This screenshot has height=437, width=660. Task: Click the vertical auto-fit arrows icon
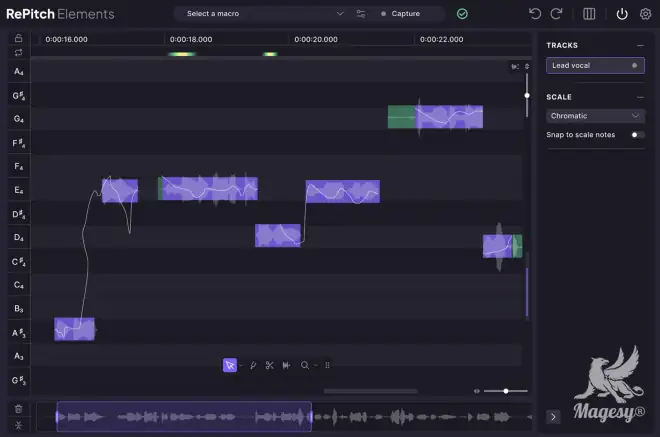(527, 67)
